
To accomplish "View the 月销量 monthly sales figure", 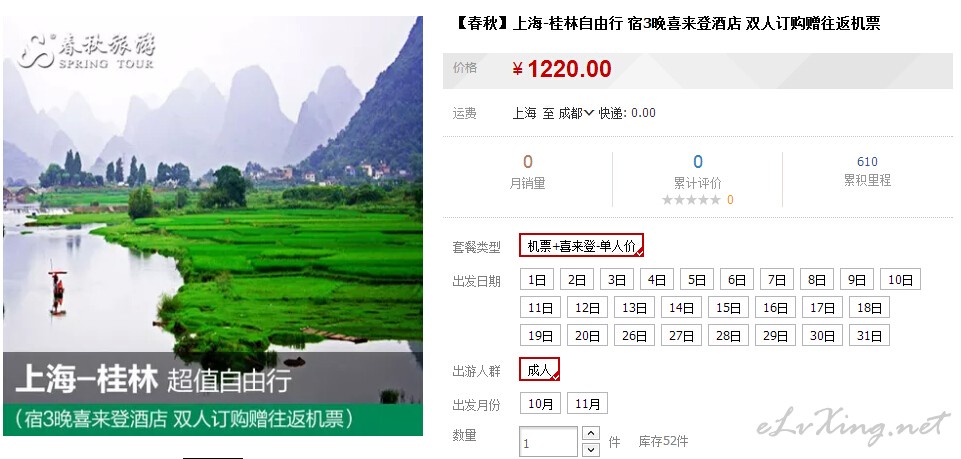I will coord(528,162).
